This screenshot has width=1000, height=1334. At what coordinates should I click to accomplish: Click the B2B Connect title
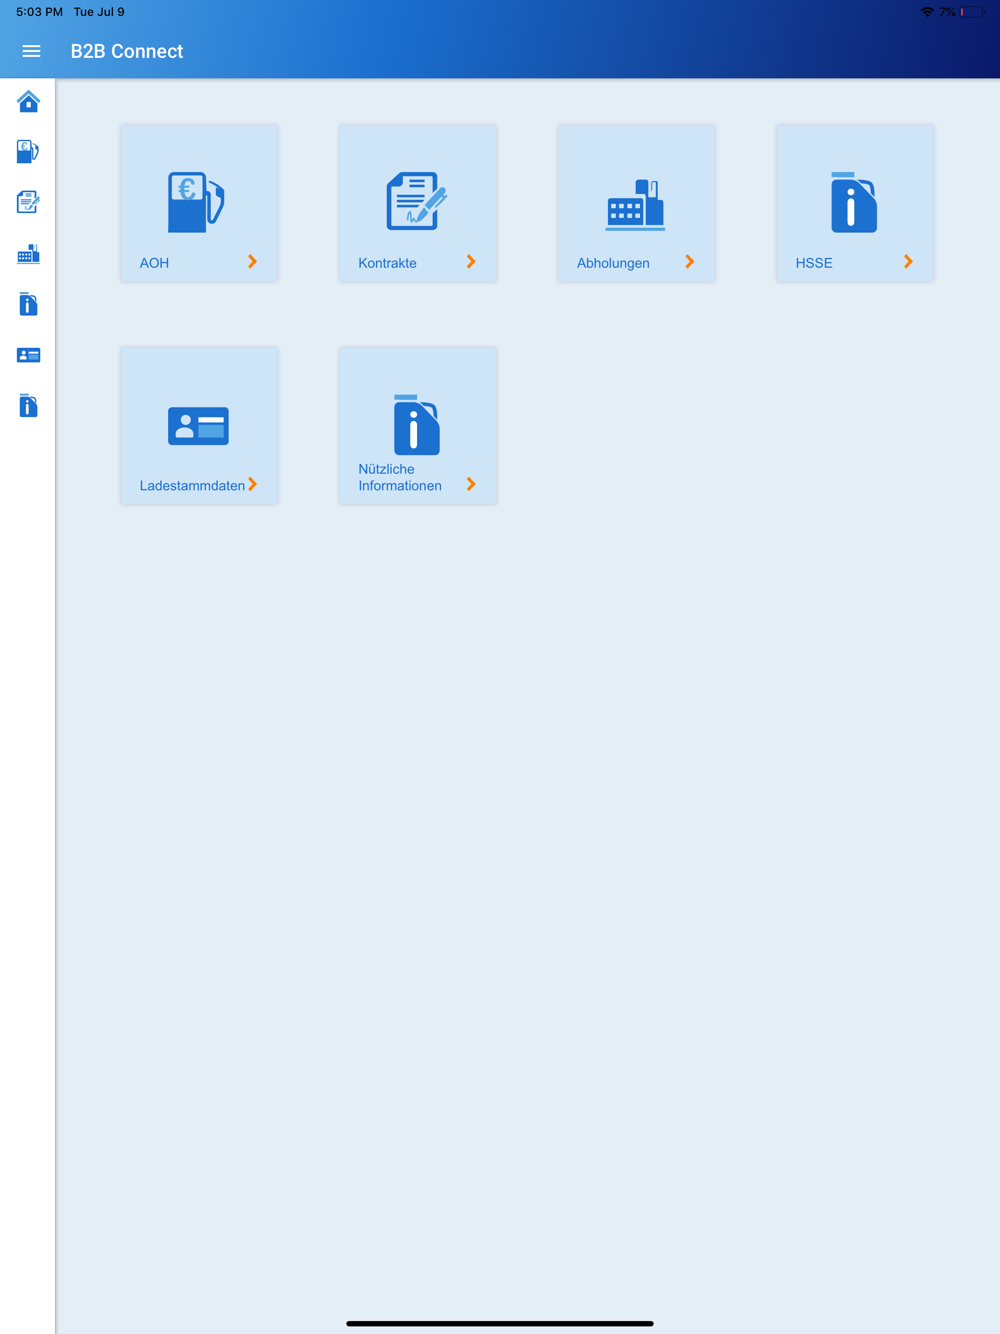(x=127, y=51)
